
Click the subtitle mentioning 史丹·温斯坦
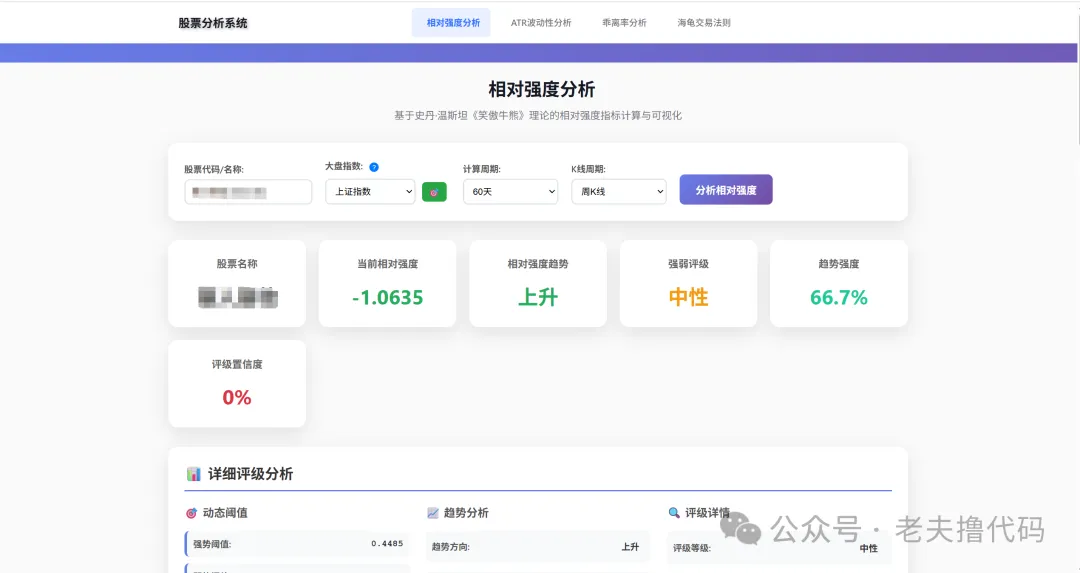tap(538, 116)
